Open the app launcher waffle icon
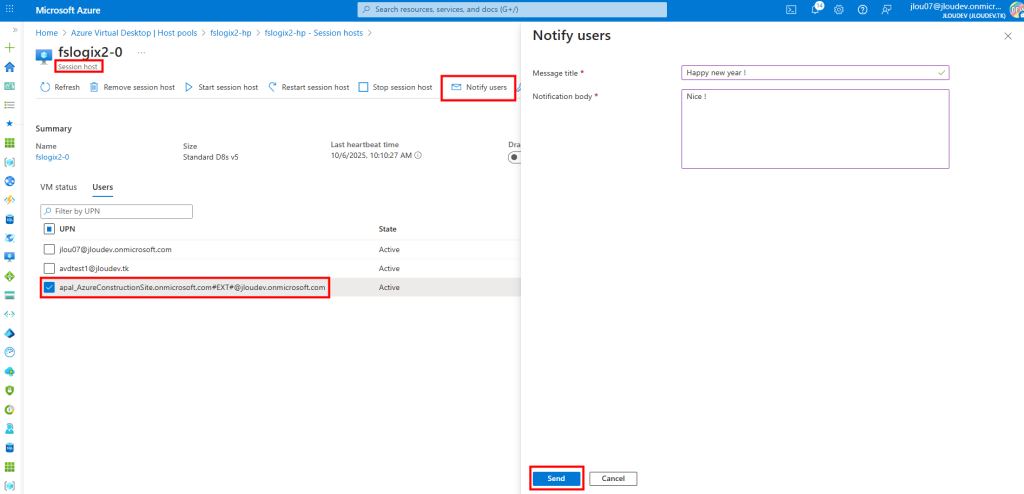 click(10, 10)
